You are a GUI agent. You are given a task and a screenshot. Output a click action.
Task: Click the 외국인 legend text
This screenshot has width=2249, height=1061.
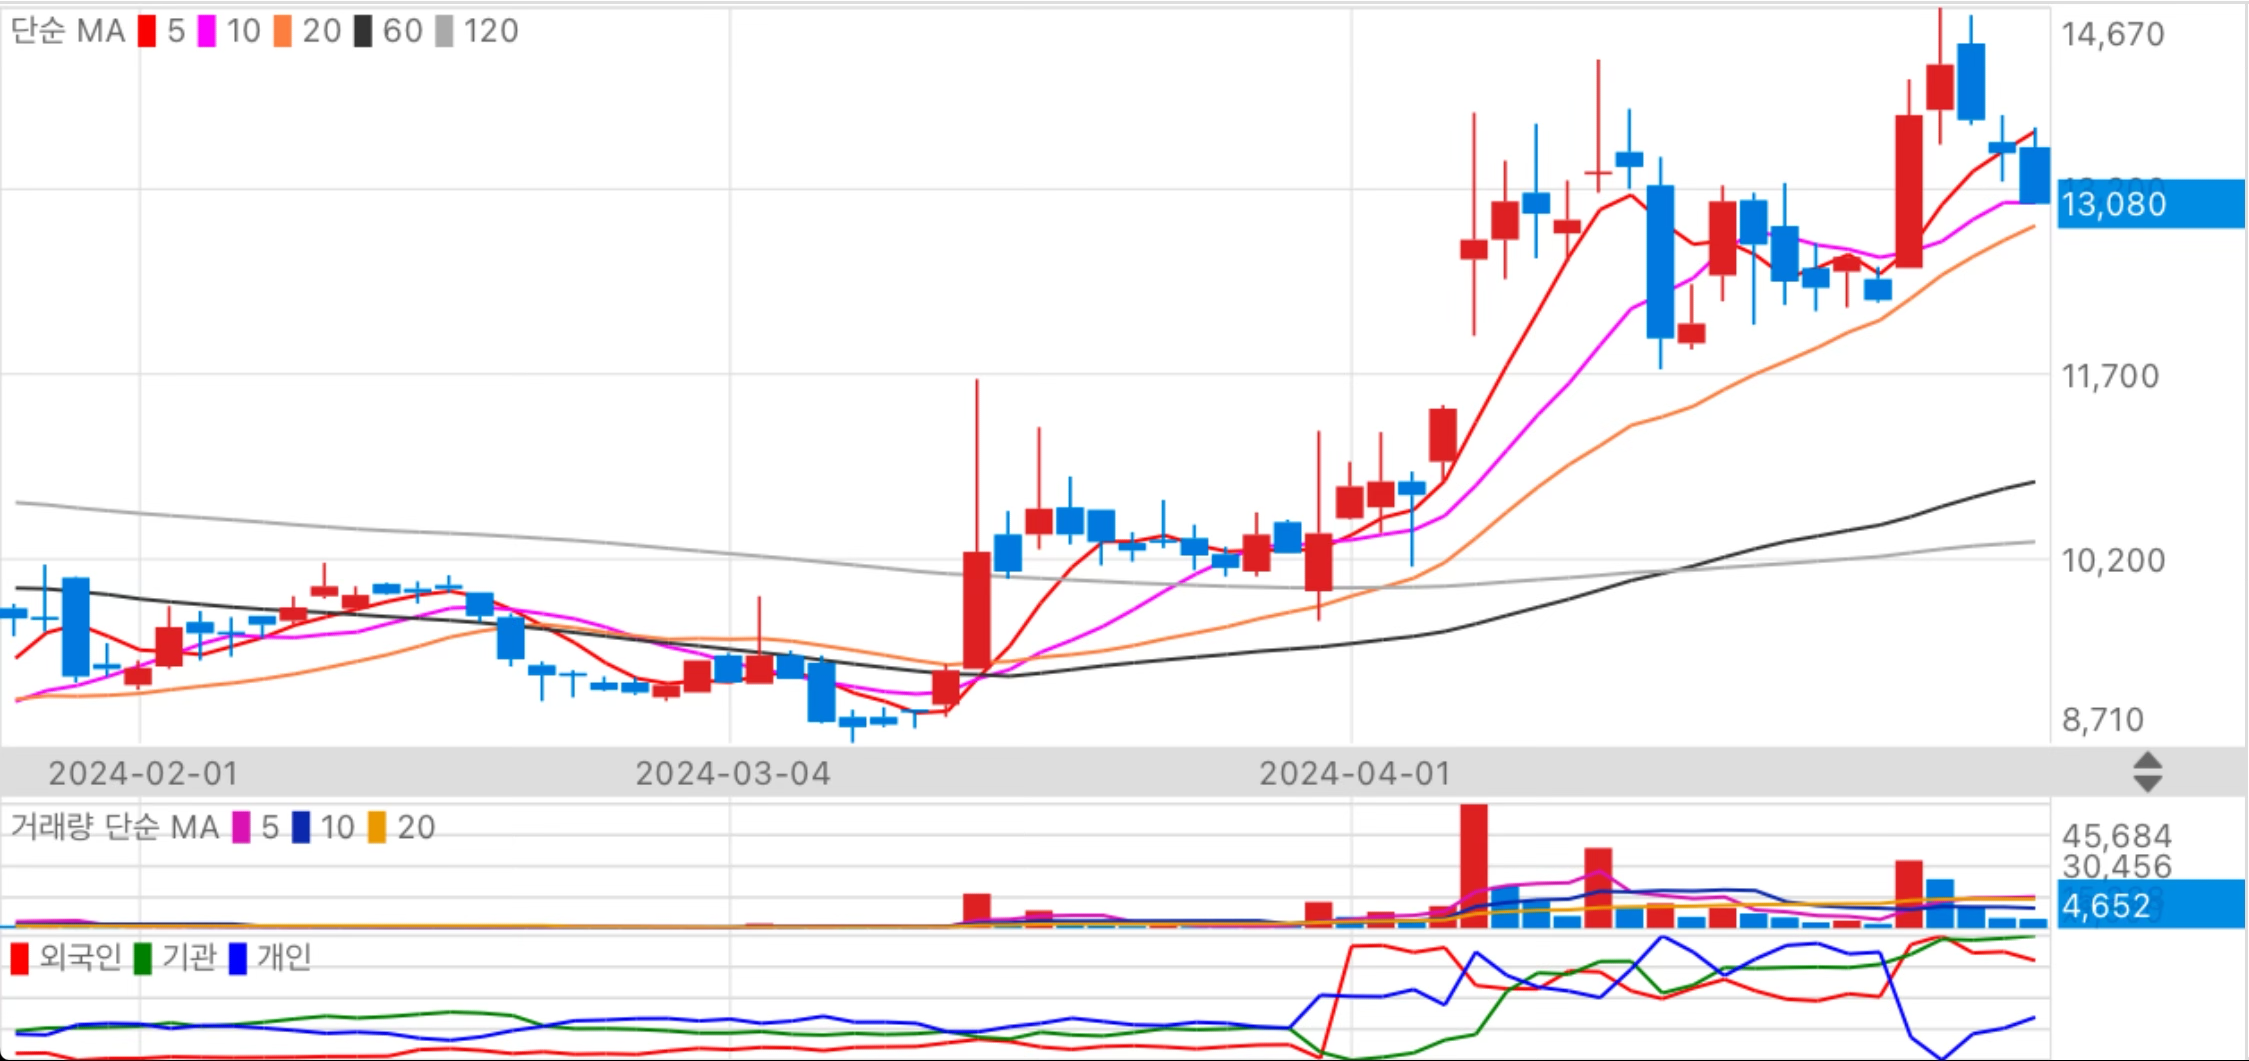point(80,957)
